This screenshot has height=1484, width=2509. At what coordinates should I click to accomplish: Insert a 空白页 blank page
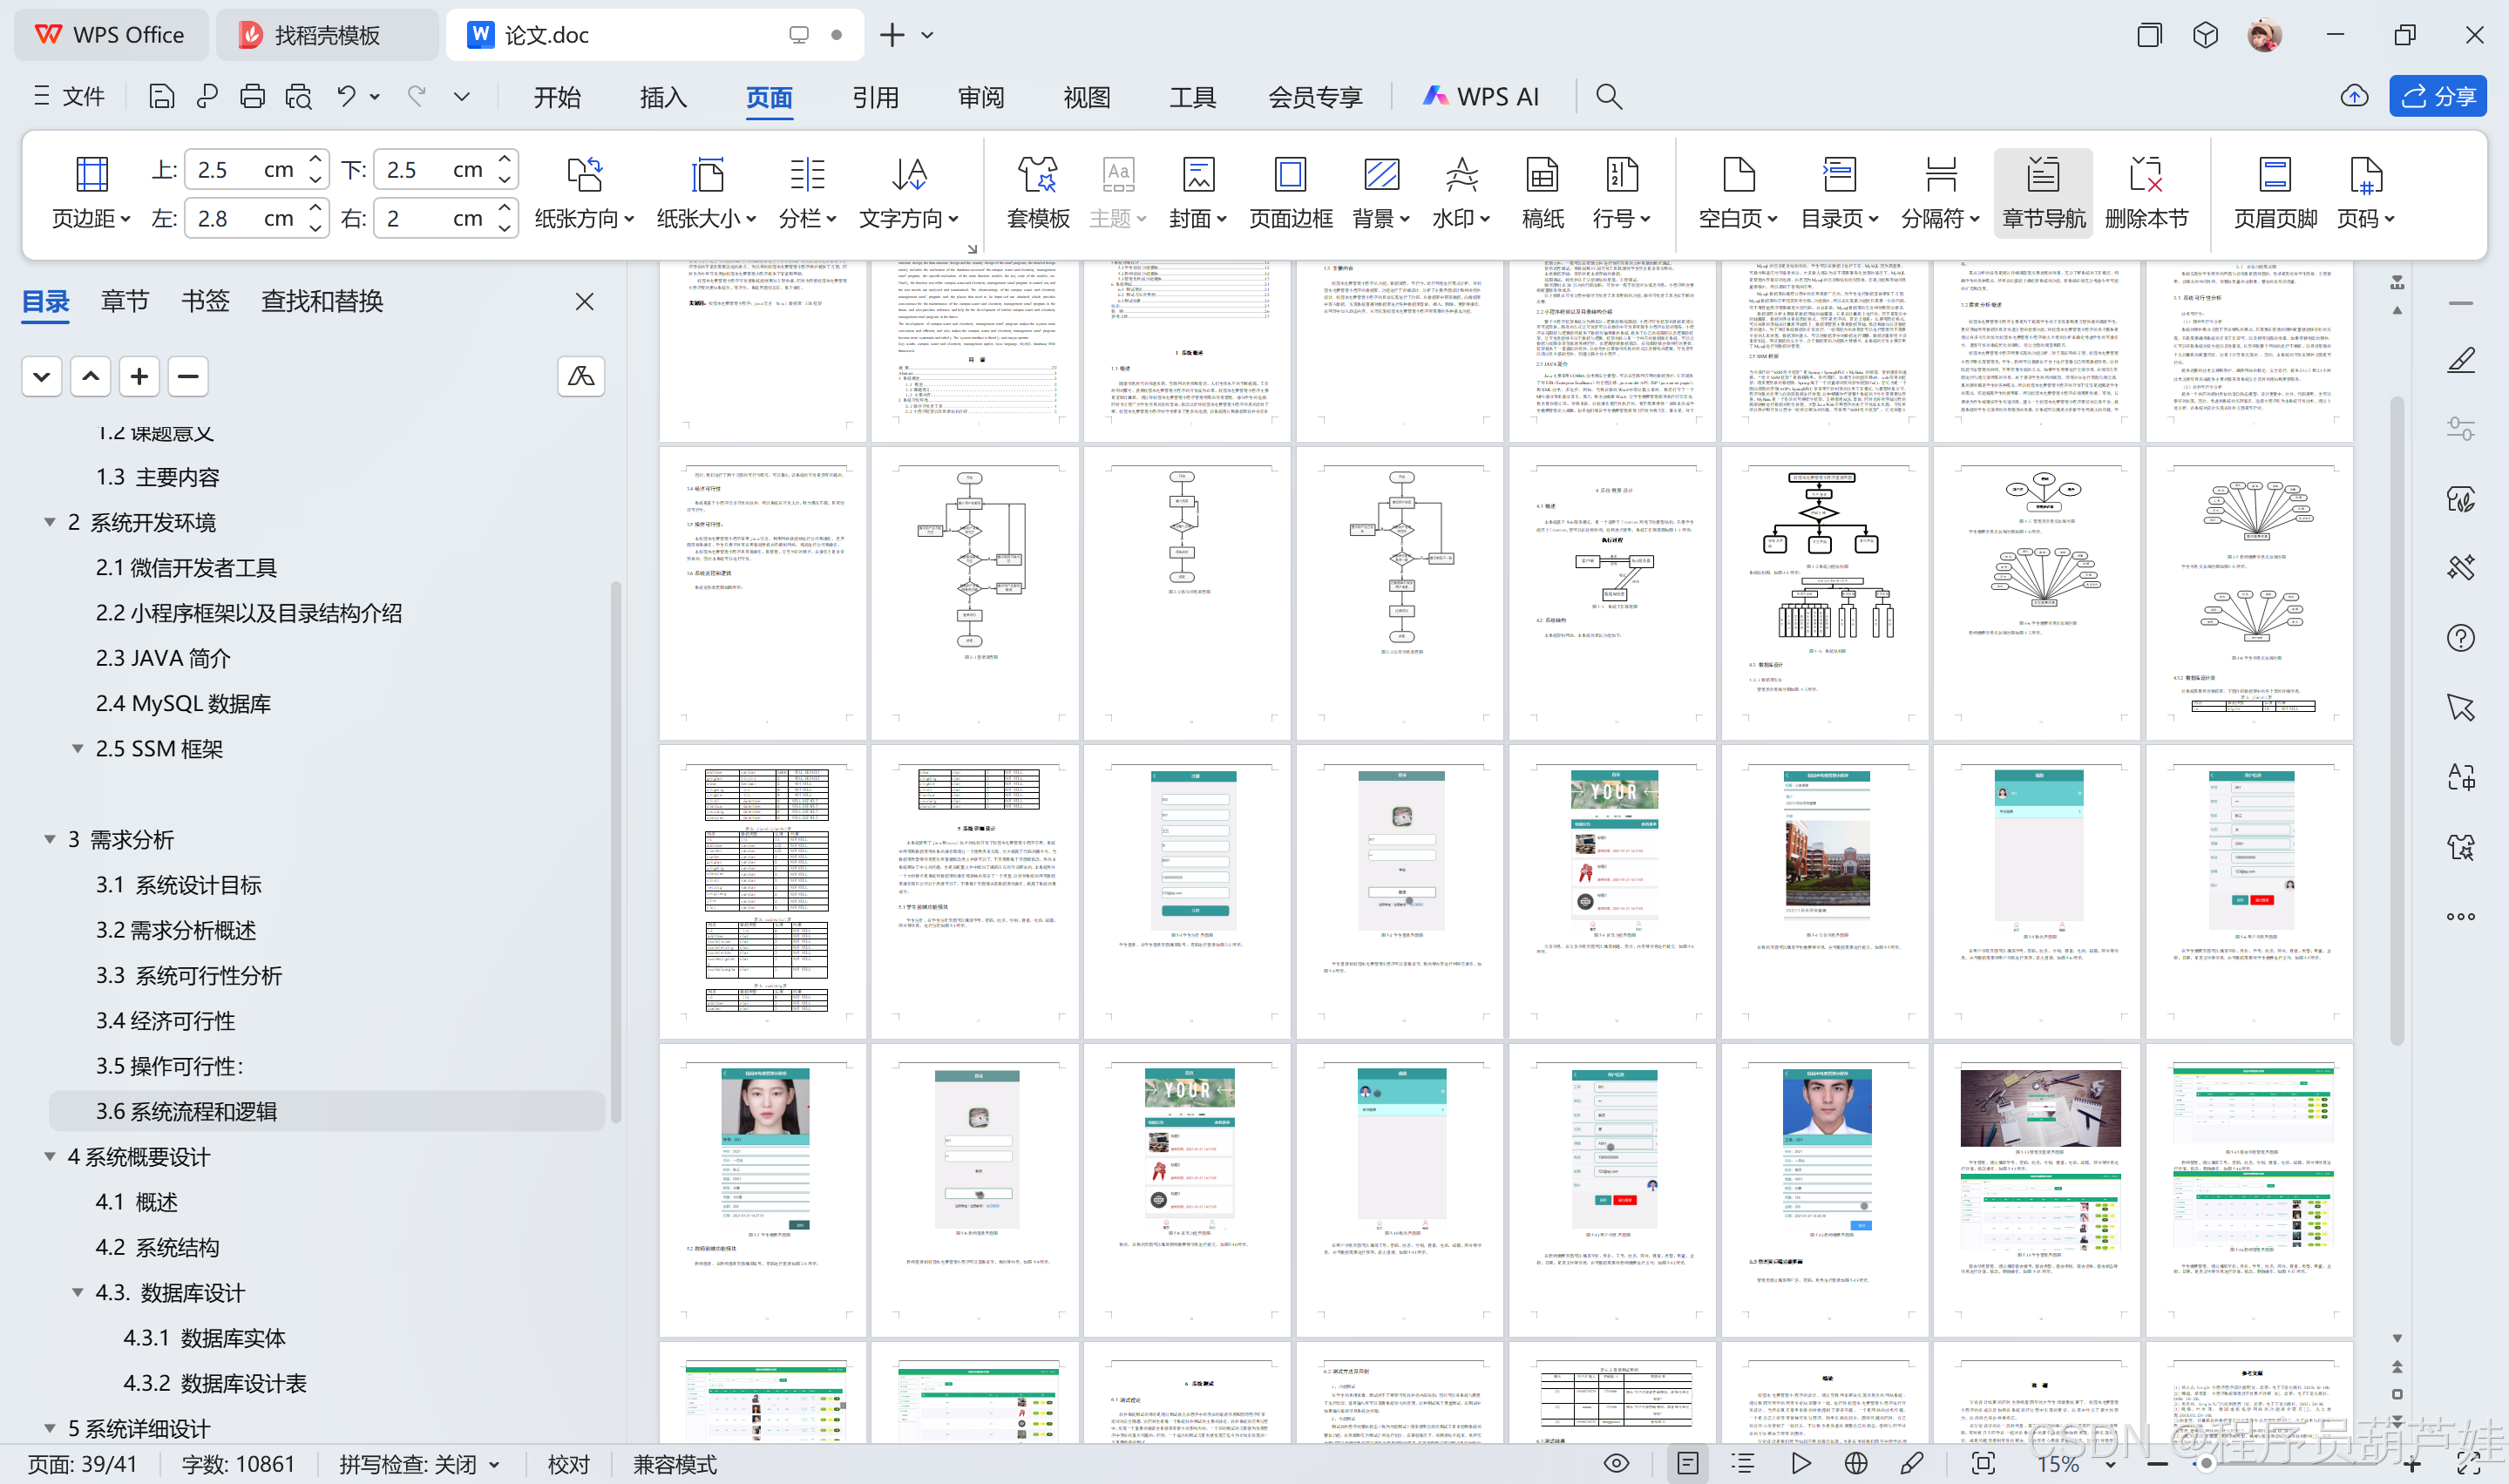pyautogui.click(x=1738, y=194)
